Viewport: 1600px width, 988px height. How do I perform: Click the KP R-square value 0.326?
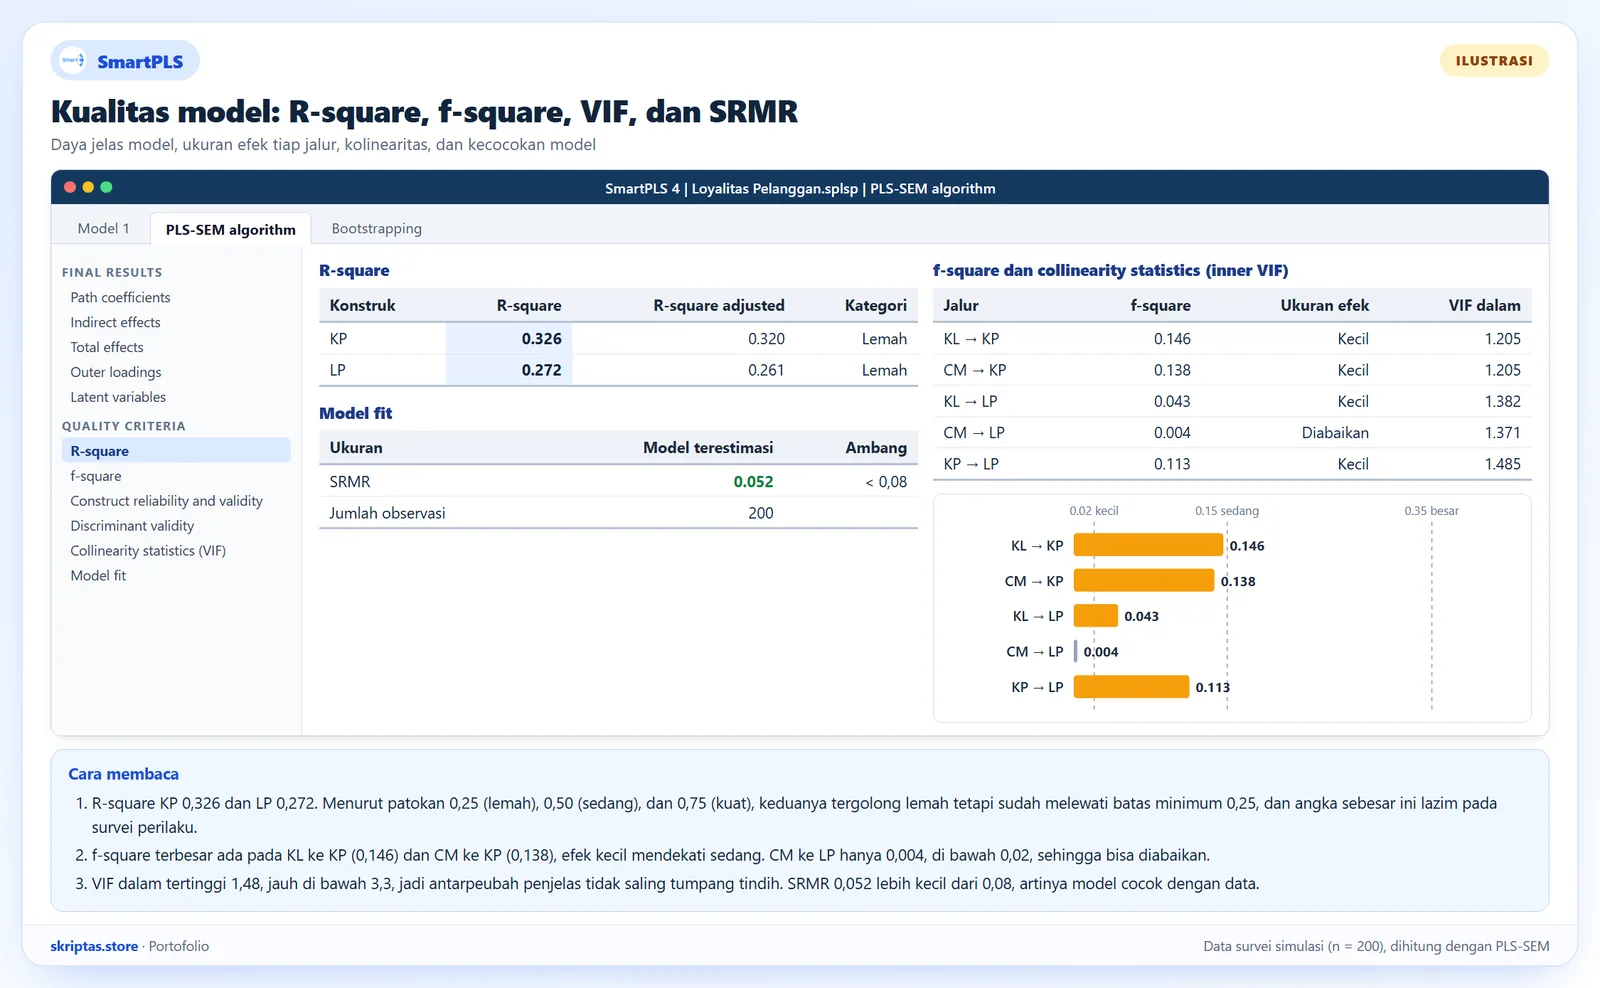coord(541,339)
